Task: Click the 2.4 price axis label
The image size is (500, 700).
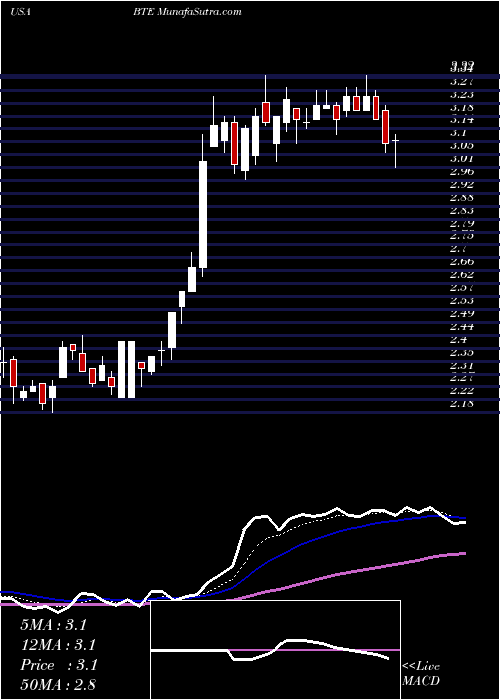Action: click(x=459, y=339)
